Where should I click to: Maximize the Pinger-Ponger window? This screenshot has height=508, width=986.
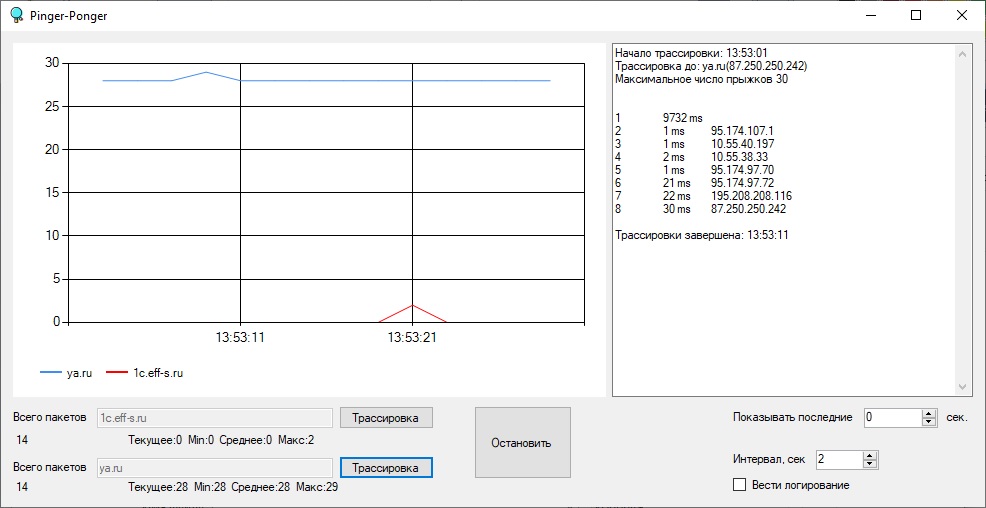(x=915, y=15)
